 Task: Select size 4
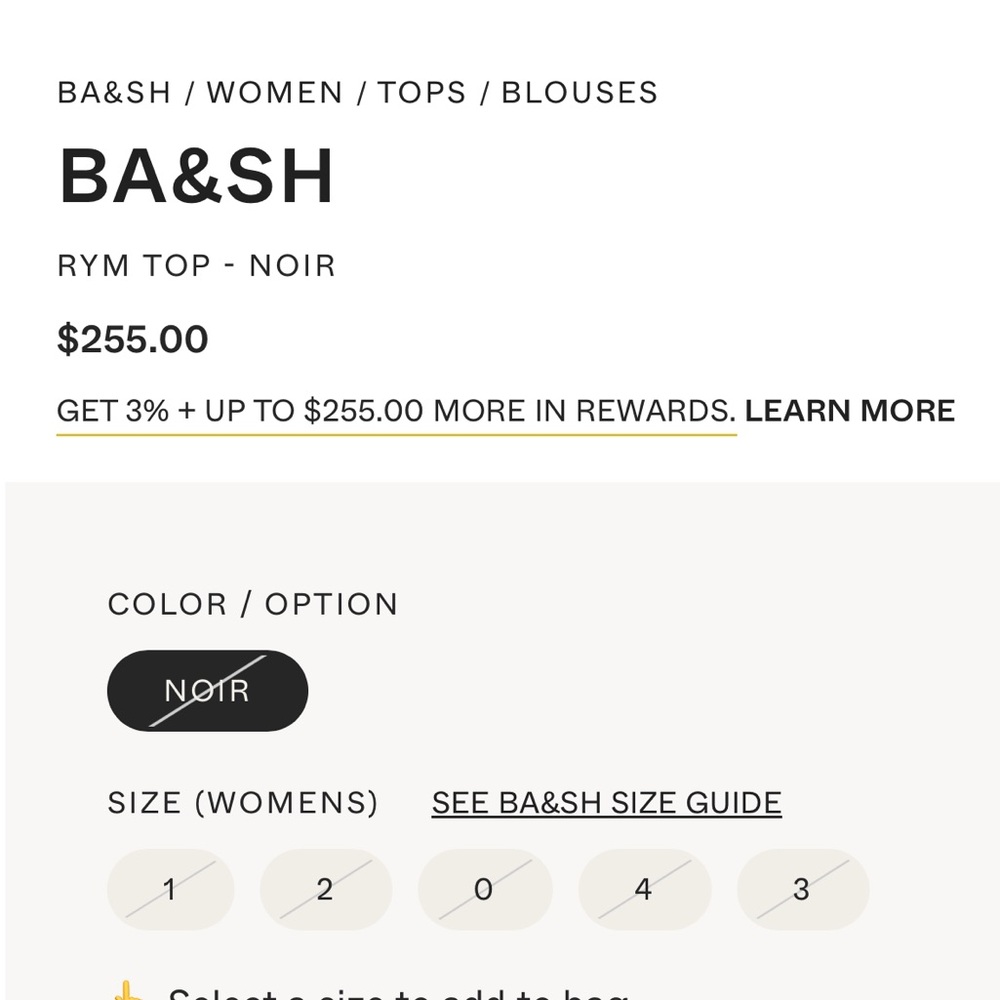644,889
